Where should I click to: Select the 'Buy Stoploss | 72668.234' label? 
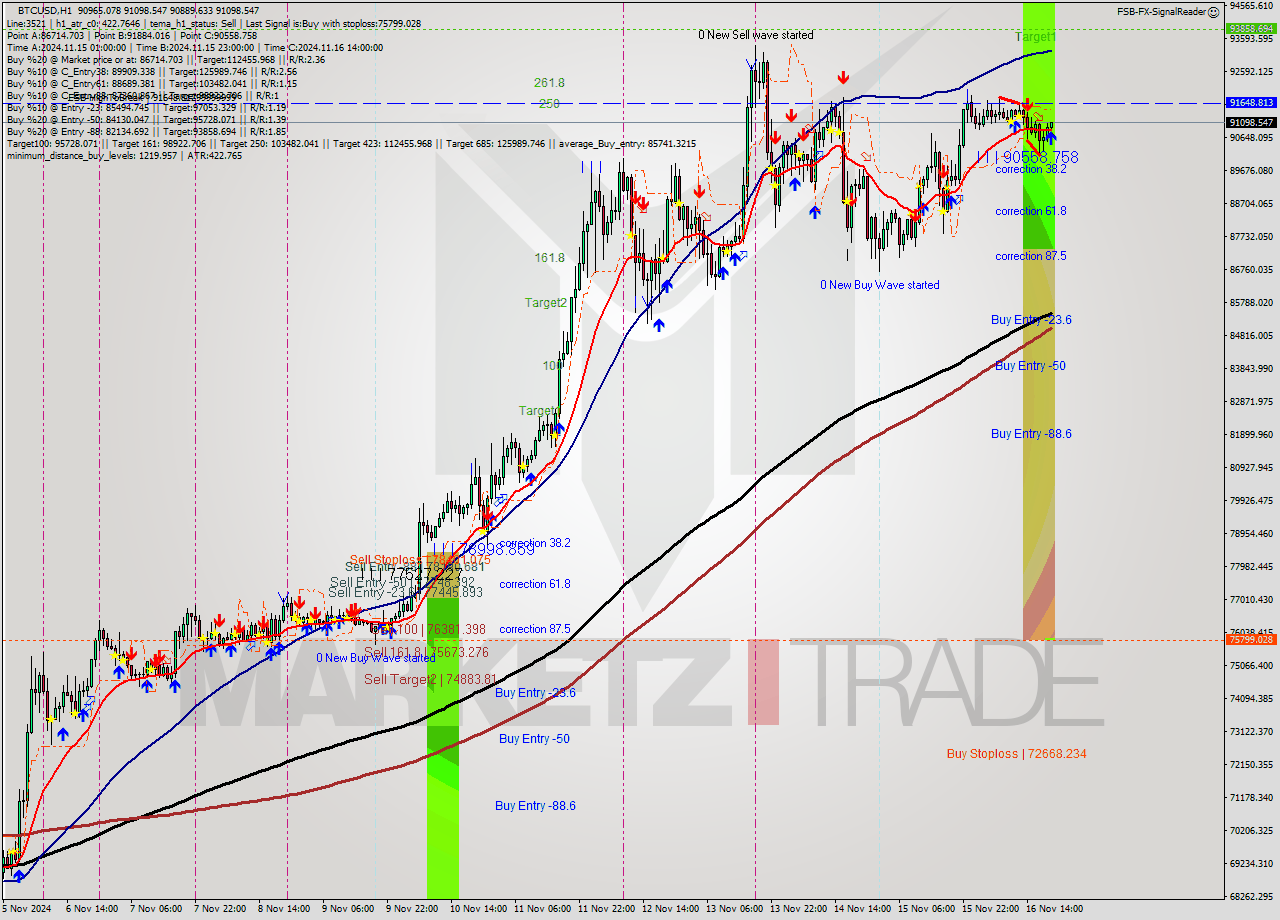coord(1016,754)
